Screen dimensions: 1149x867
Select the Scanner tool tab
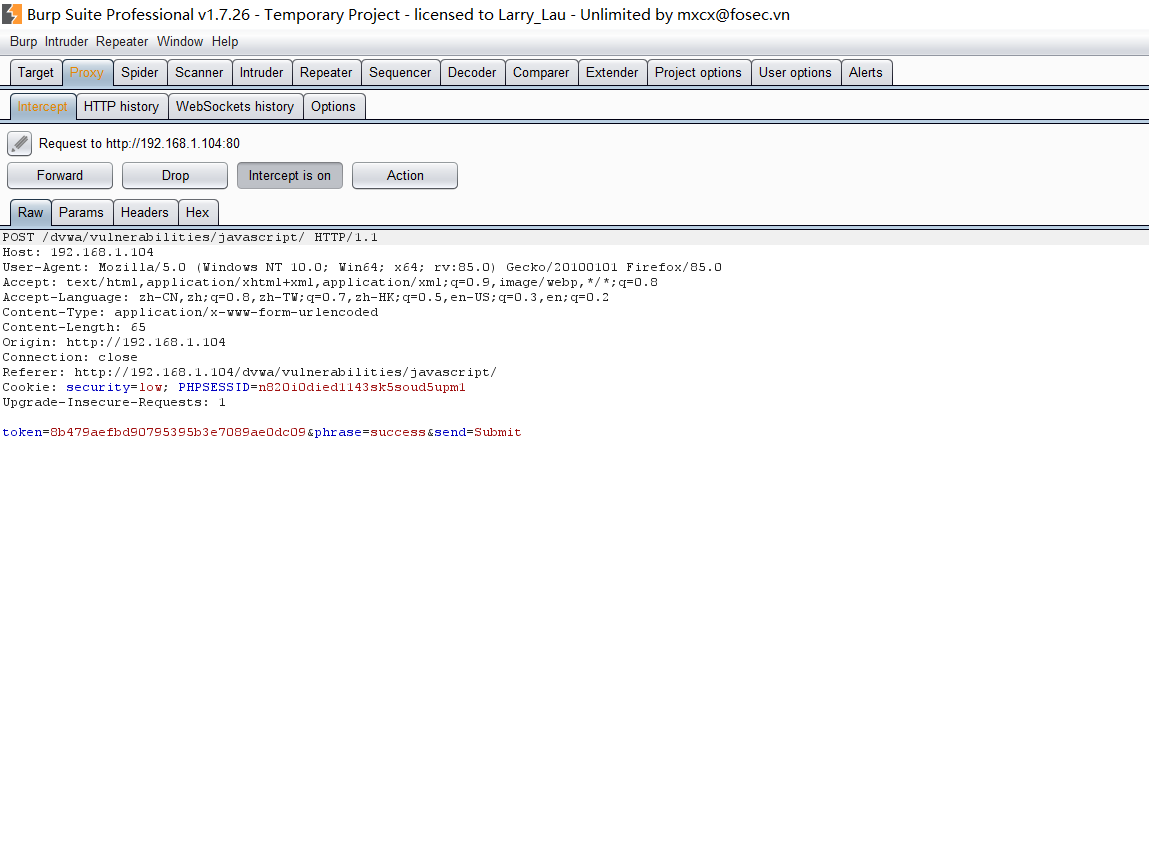199,73
